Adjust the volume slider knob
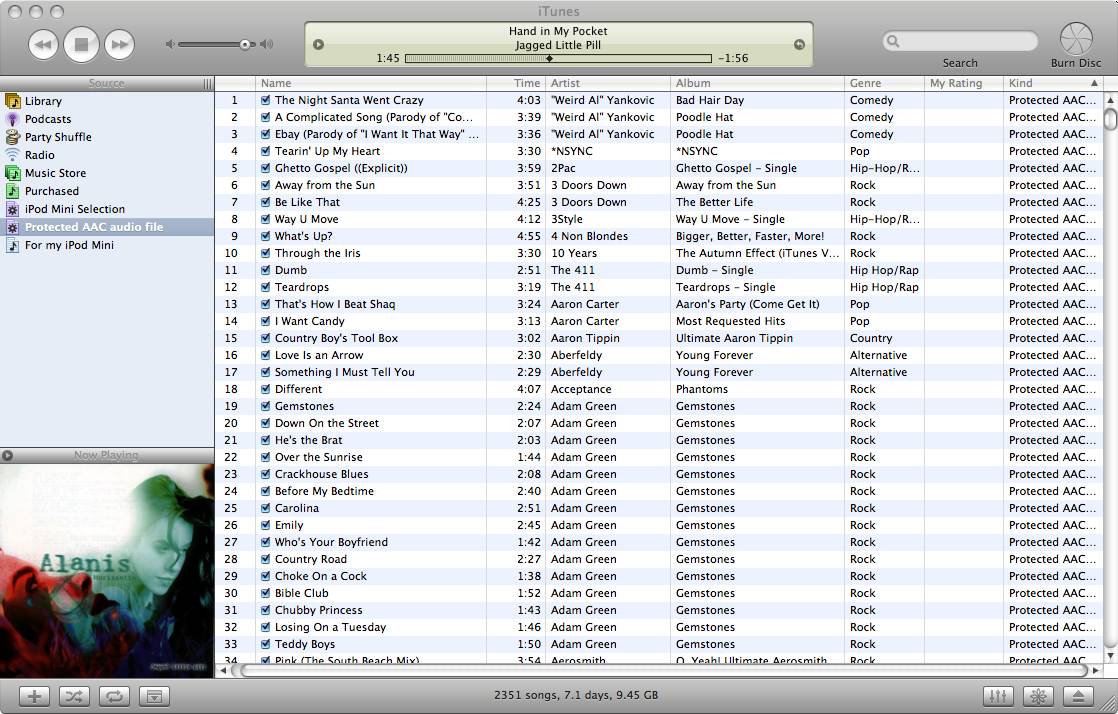The width and height of the screenshot is (1118, 714). pos(245,44)
